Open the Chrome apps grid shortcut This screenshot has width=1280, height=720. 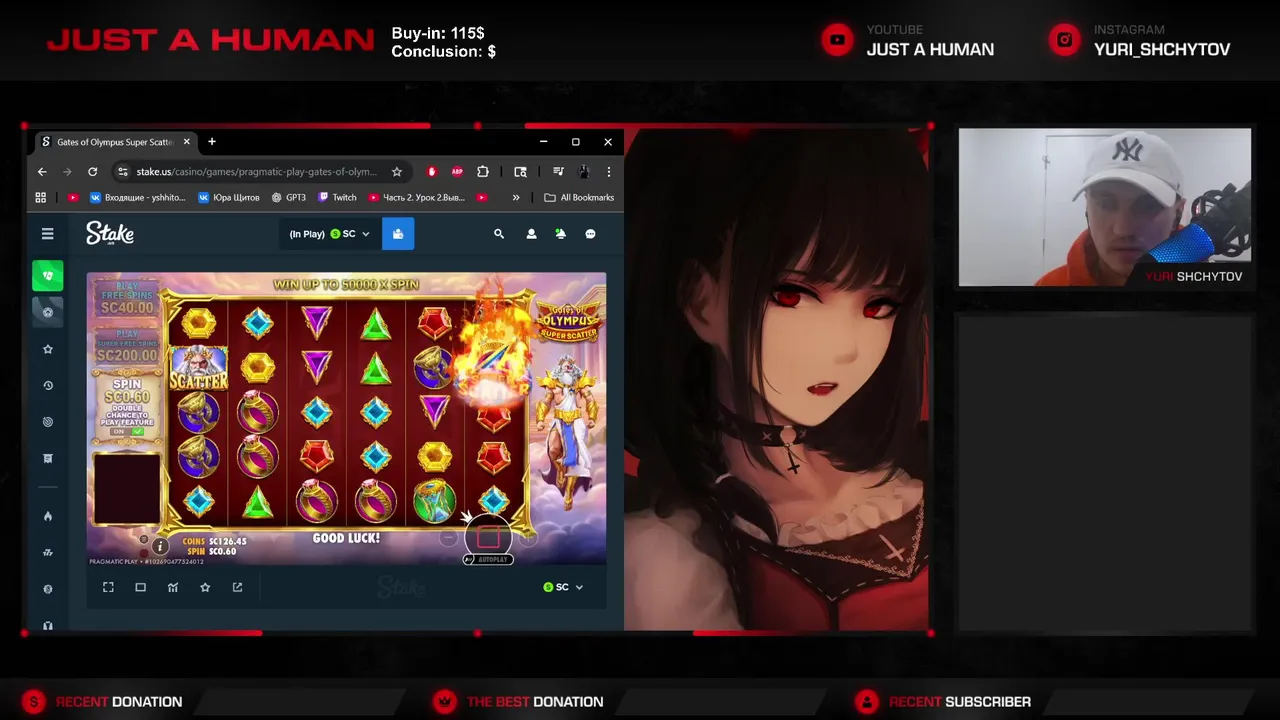click(x=41, y=198)
